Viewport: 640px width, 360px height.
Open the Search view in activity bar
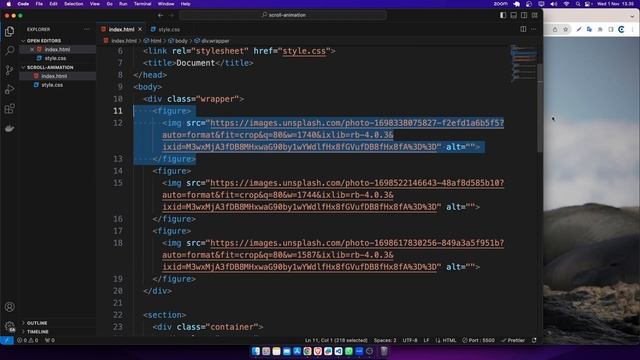pos(9,51)
